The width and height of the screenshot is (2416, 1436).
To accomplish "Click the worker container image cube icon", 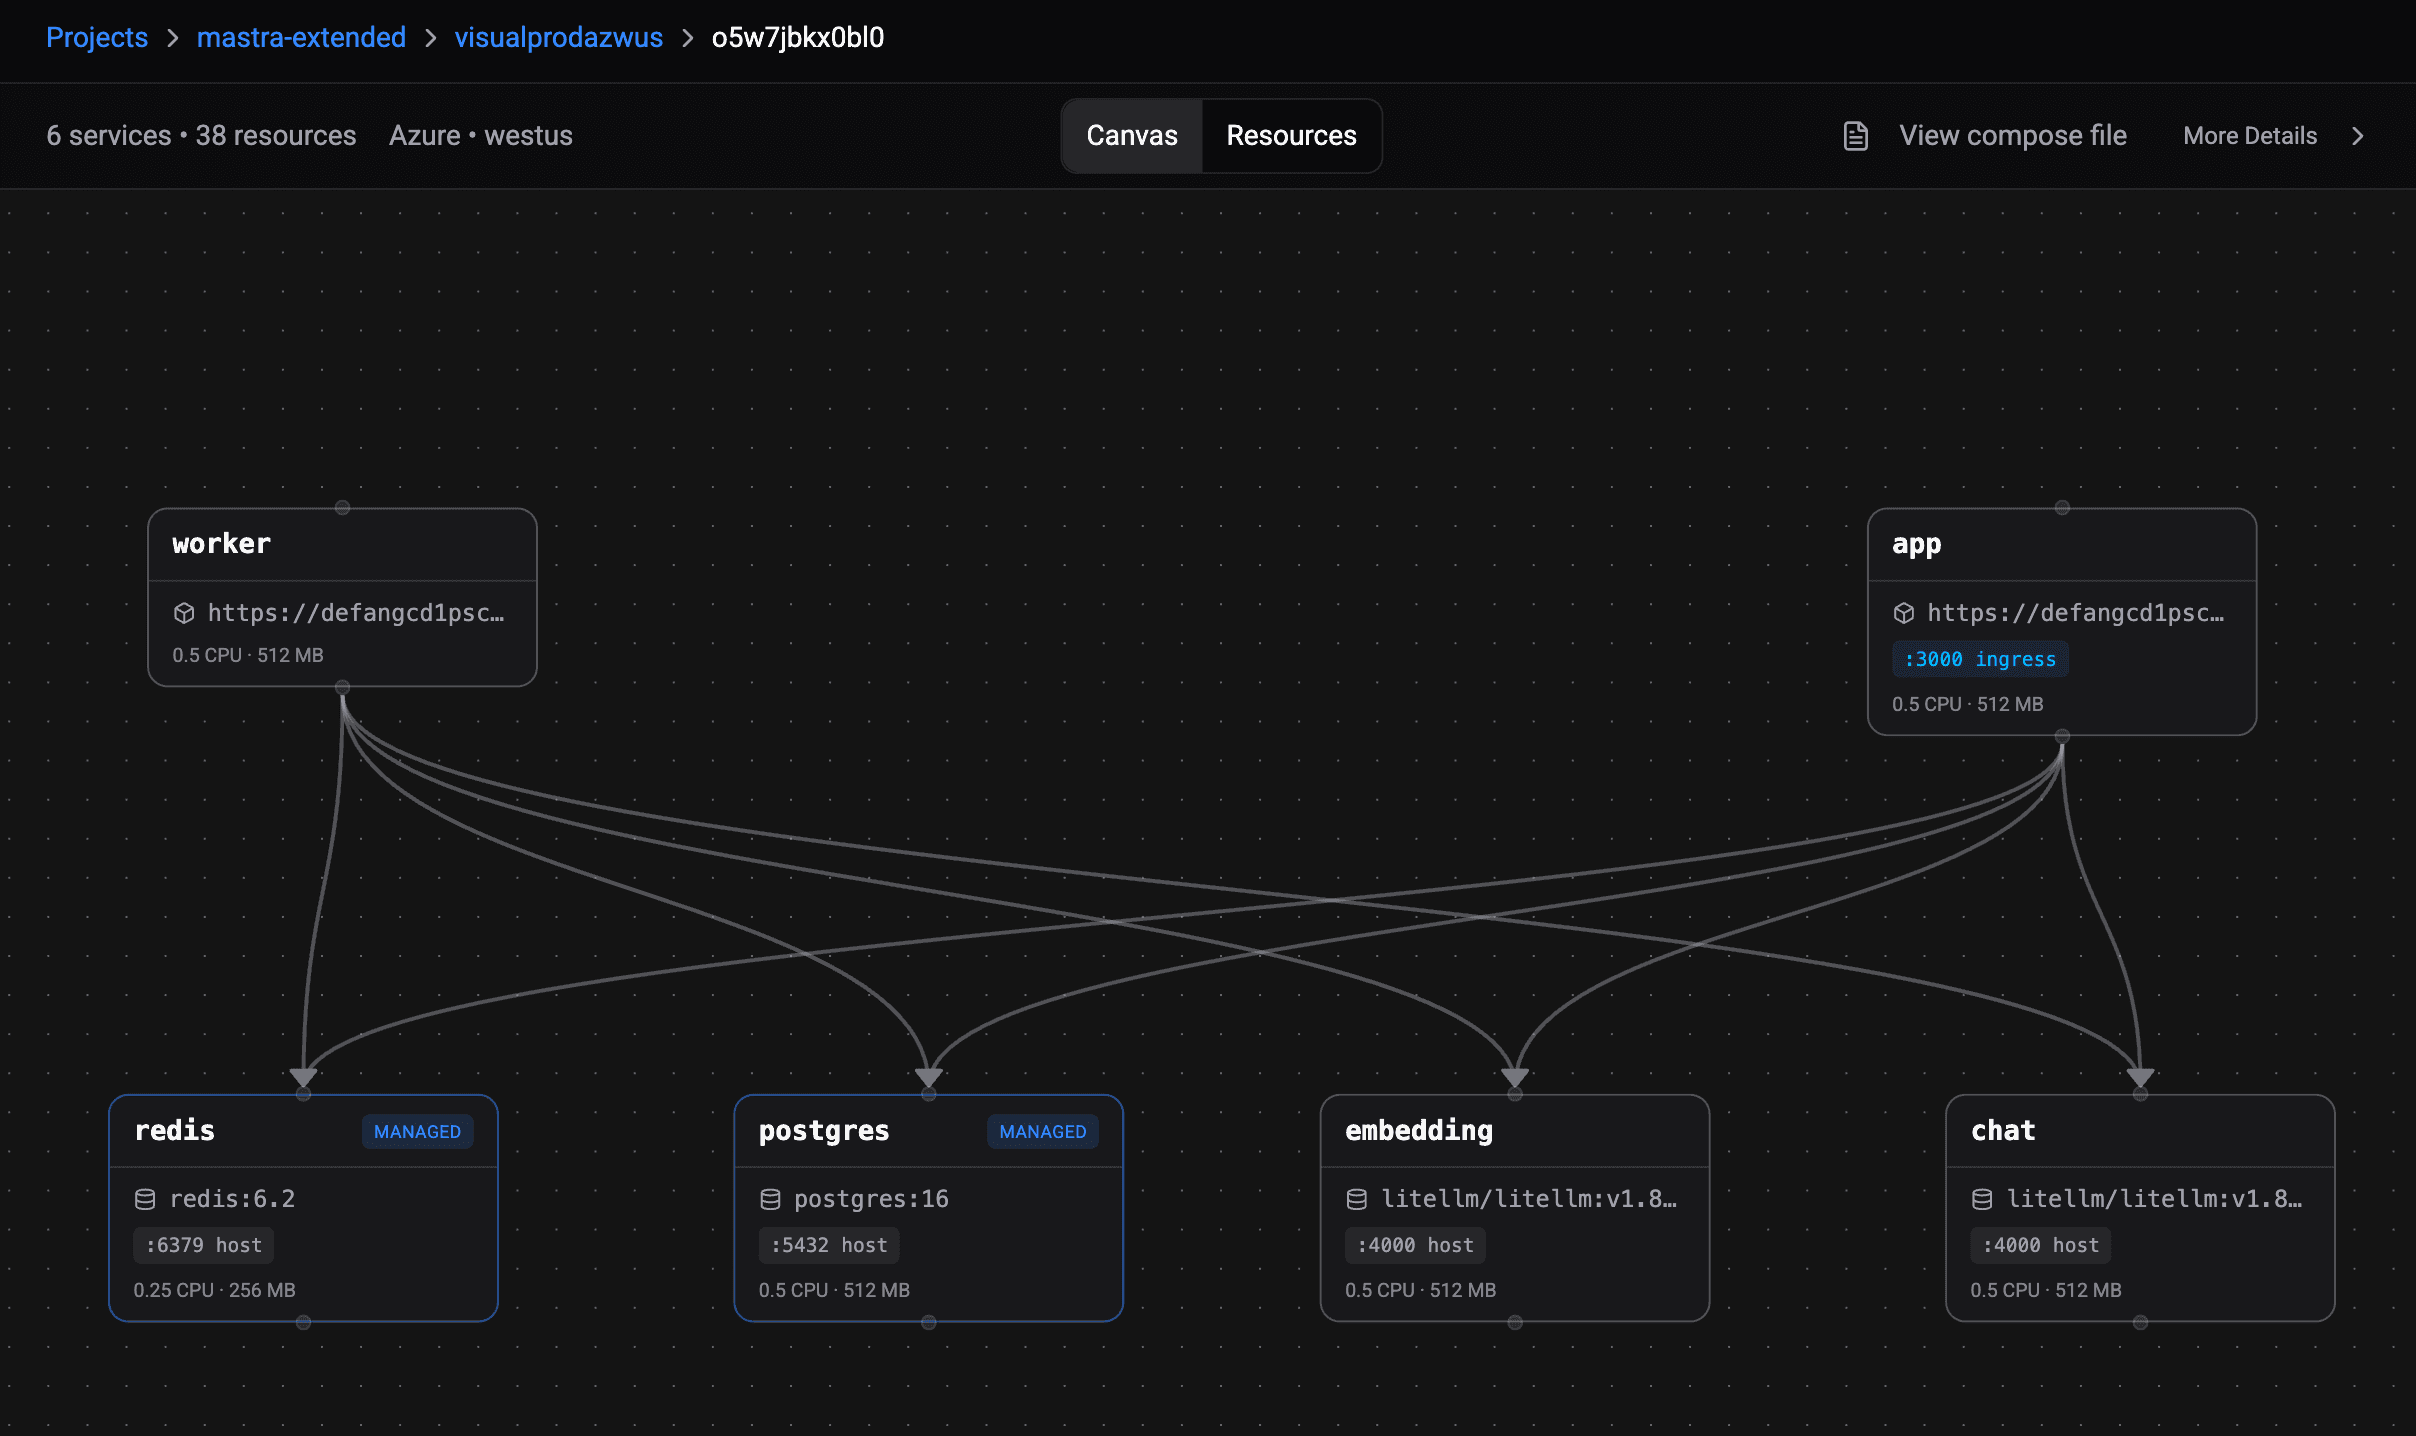I will 184,613.
